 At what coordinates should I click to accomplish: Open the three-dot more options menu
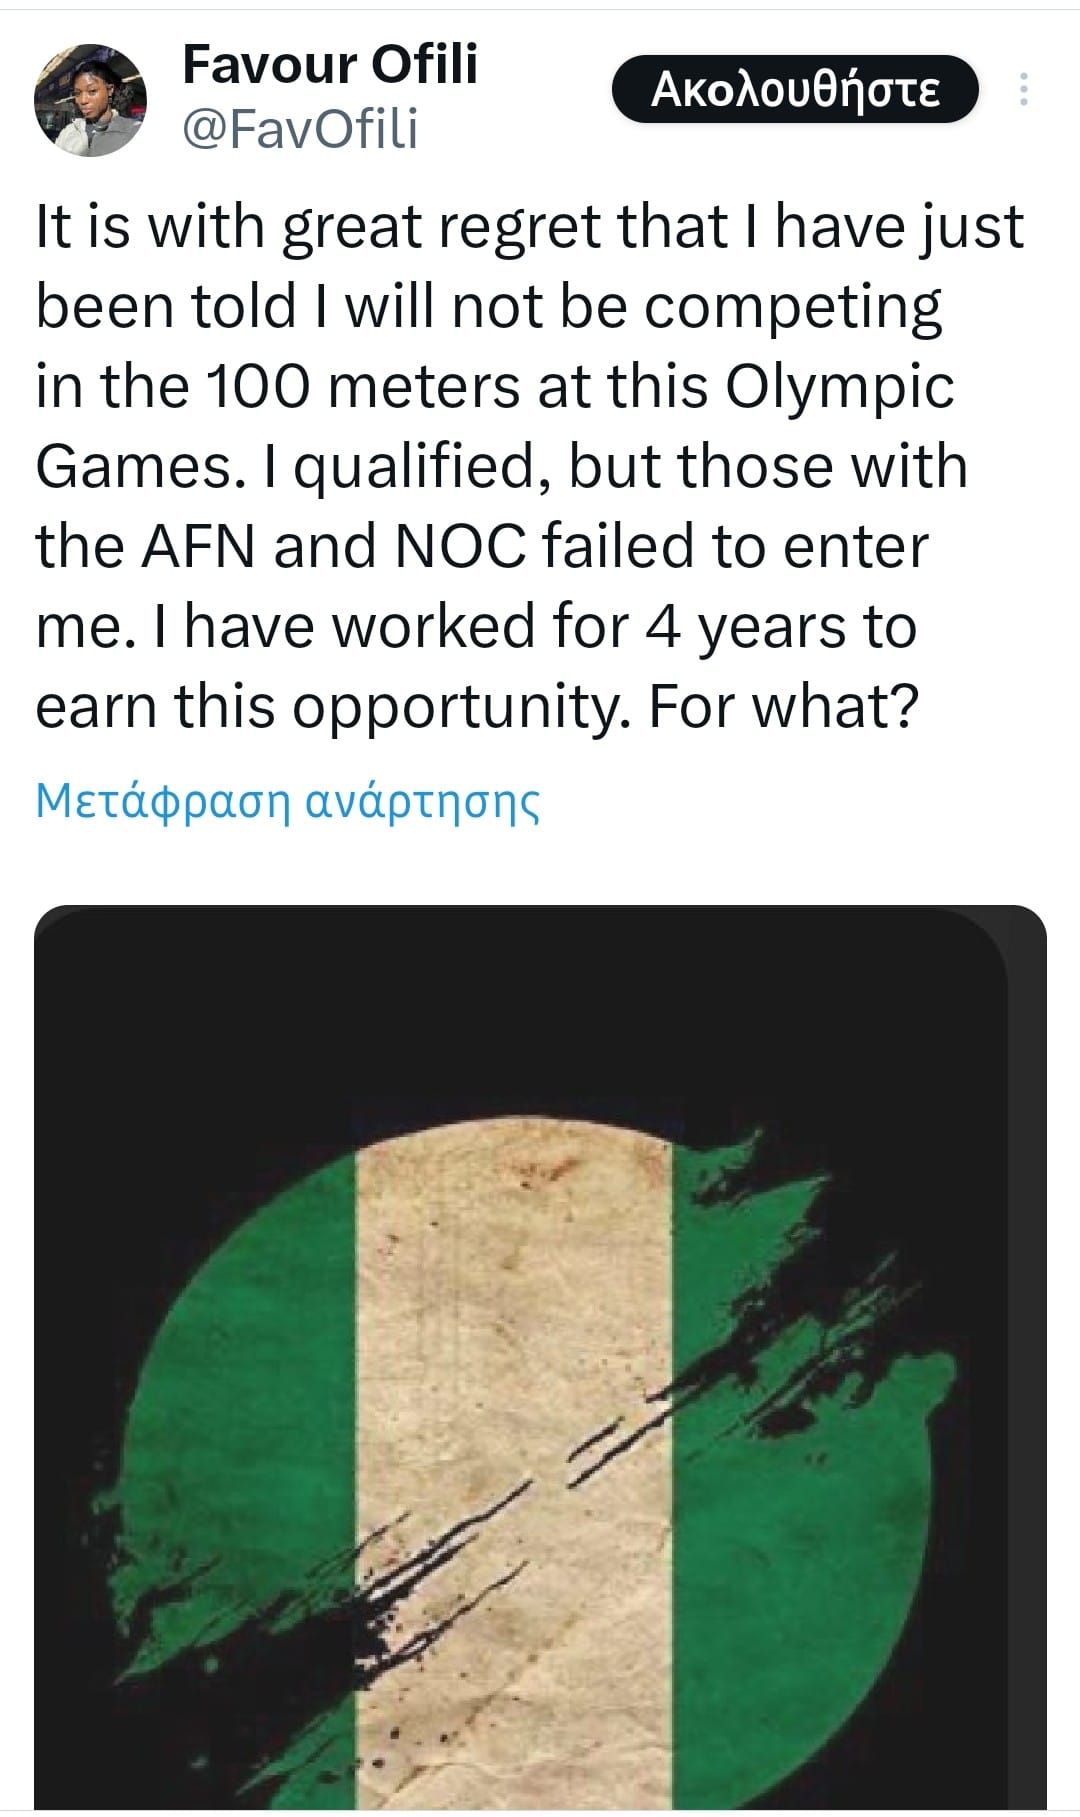click(x=1023, y=90)
